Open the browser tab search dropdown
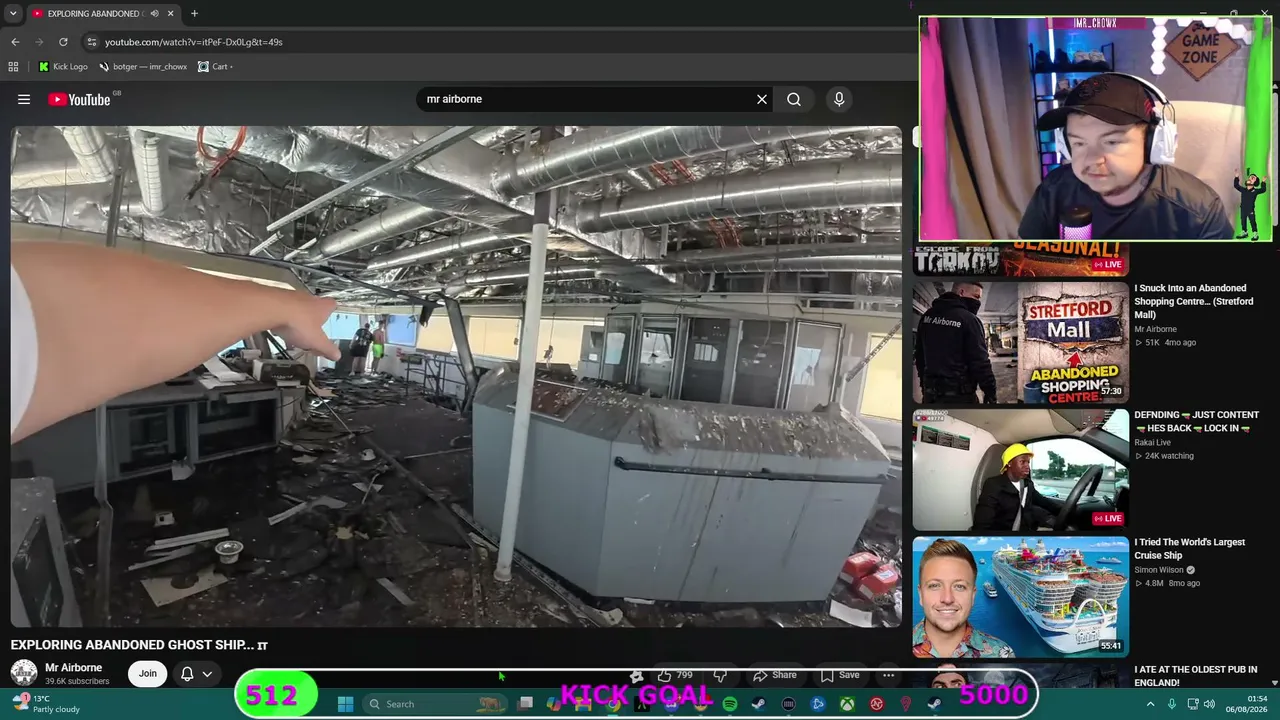The height and width of the screenshot is (720, 1280). coord(13,14)
